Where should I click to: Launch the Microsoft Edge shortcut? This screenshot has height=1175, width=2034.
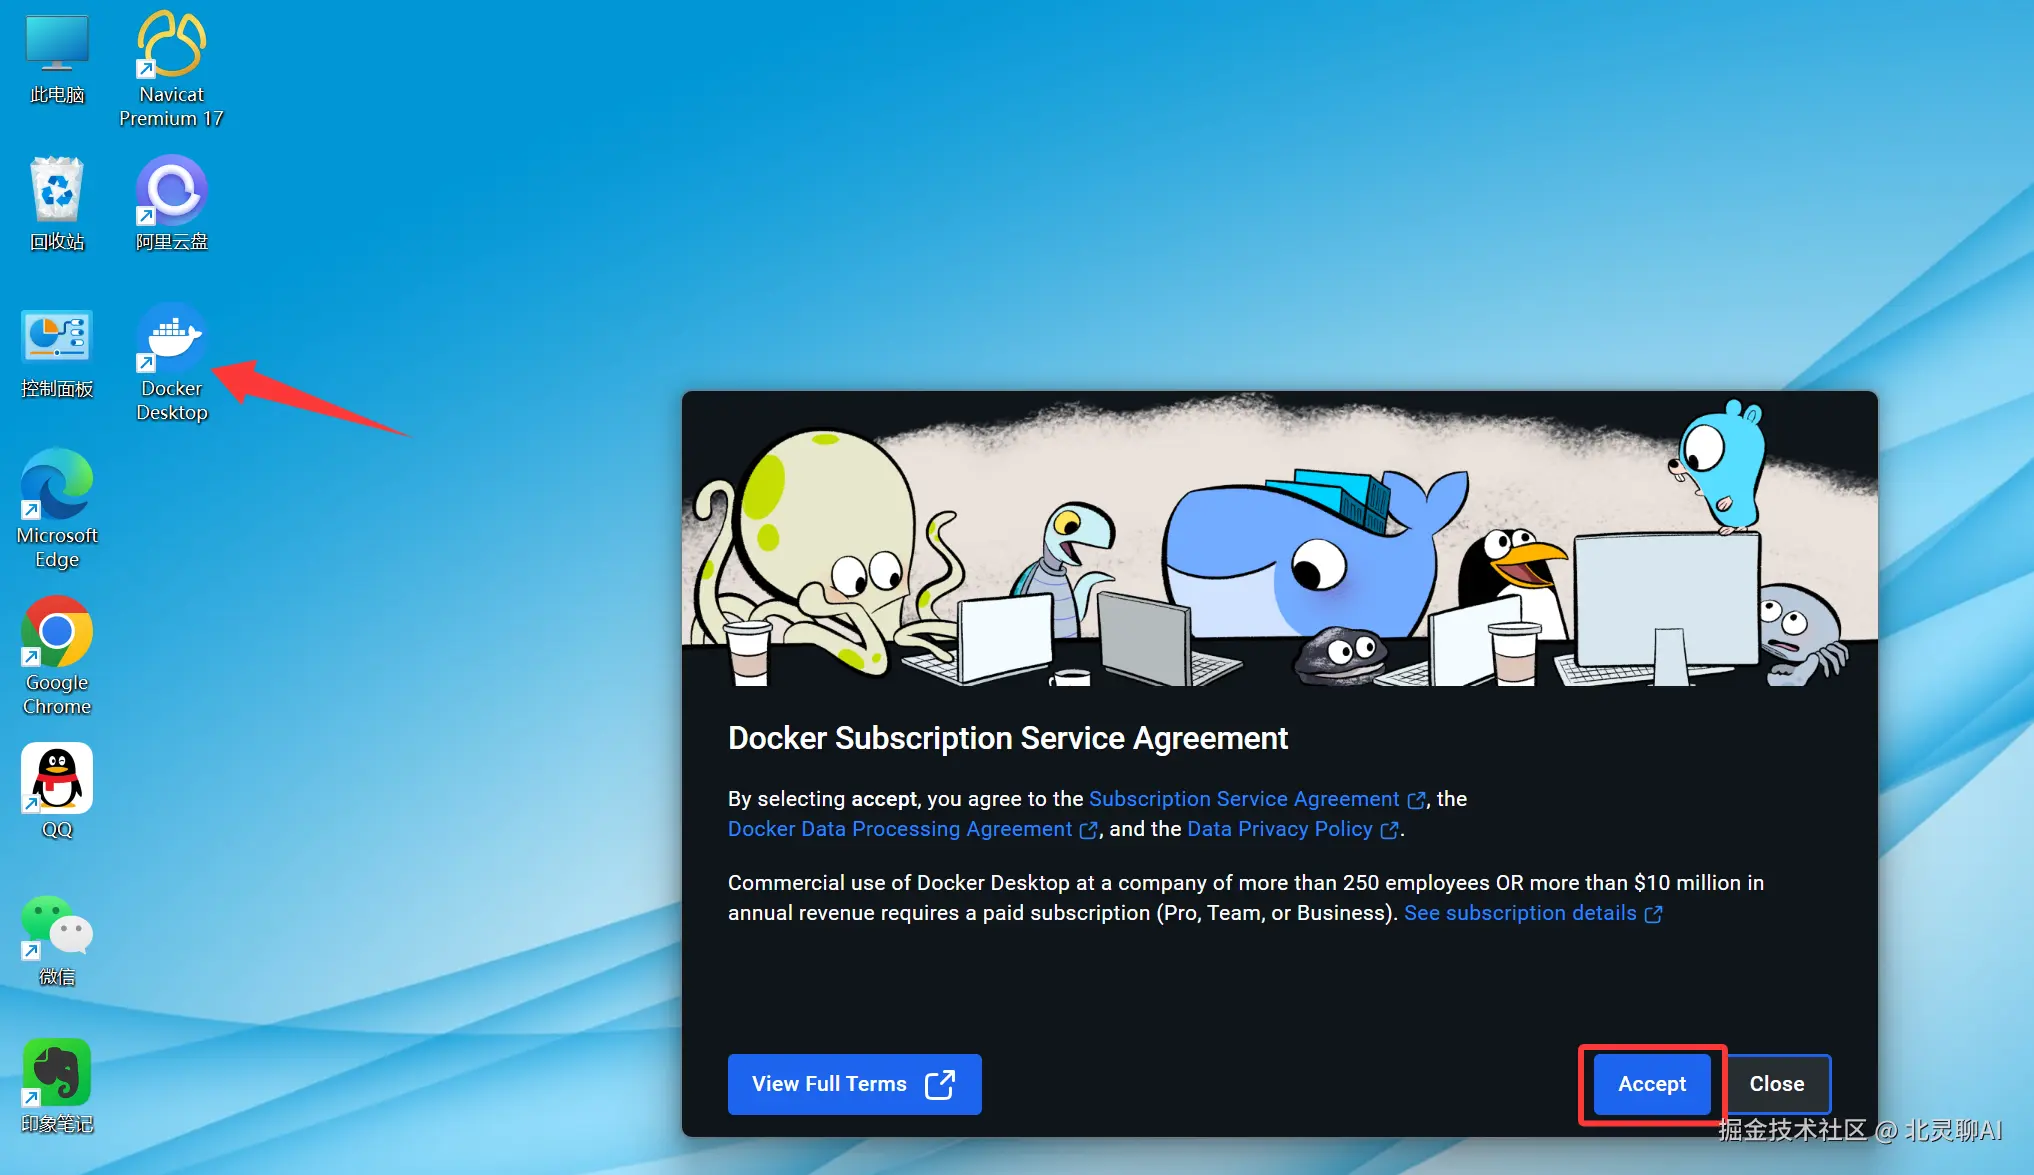point(57,485)
